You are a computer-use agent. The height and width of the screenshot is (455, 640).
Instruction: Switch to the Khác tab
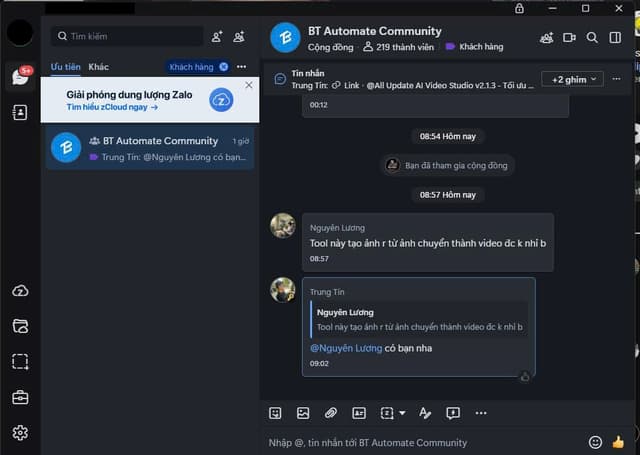pyautogui.click(x=98, y=67)
